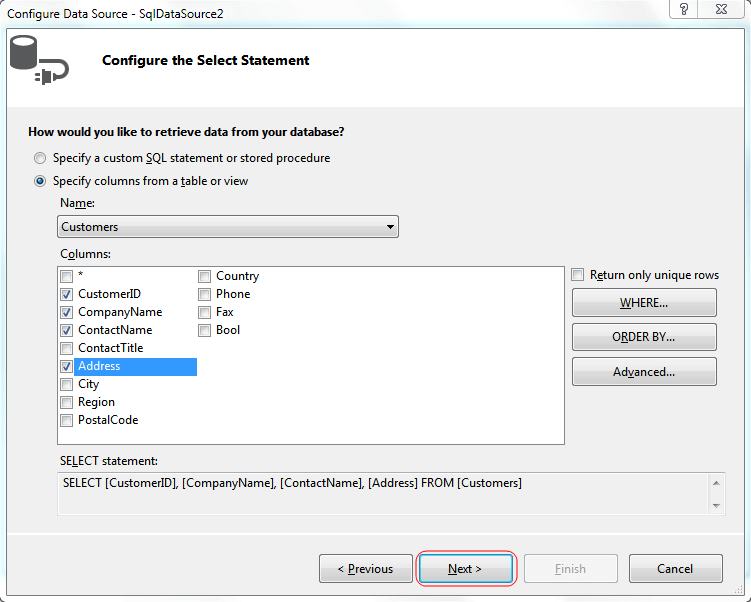Uncheck the CompanyName column checkbox
Viewport: 751px width, 602px height.
(x=66, y=312)
